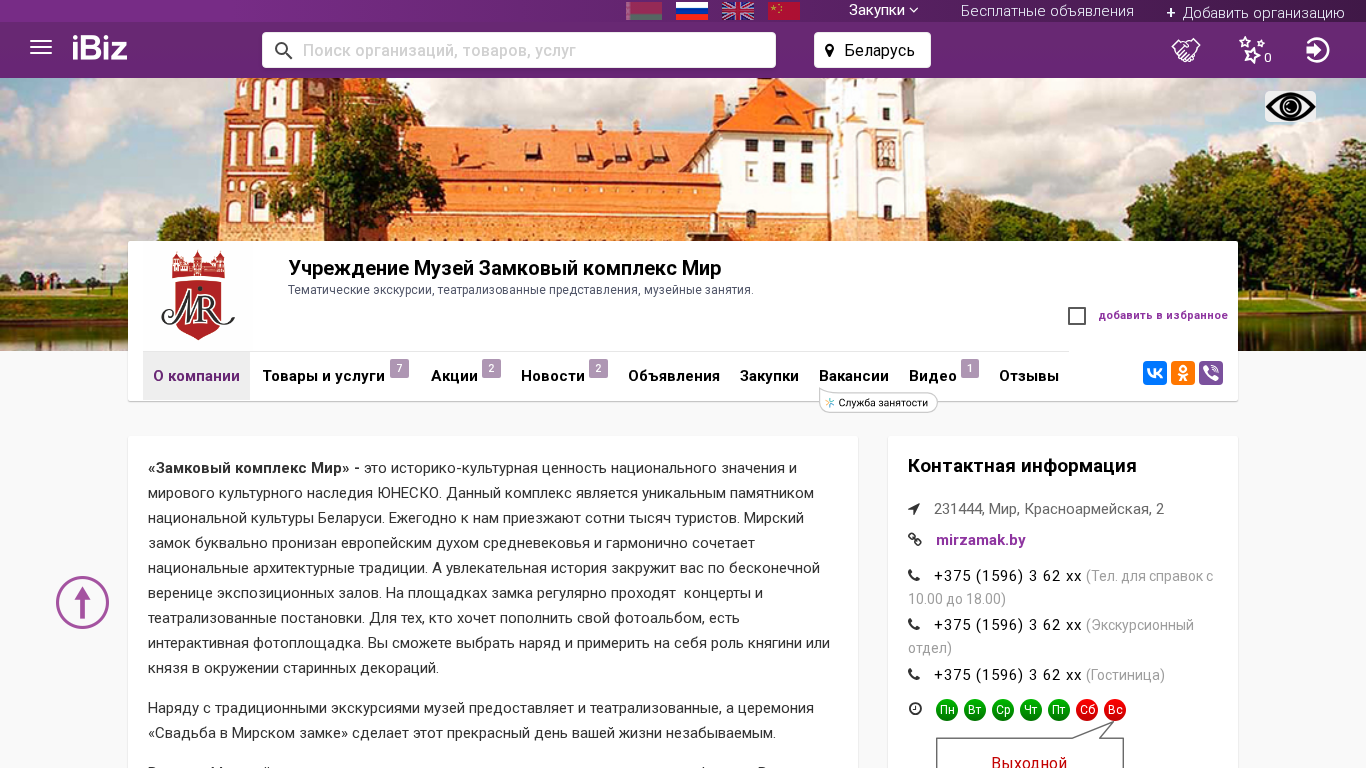
Task: Share via VK icon
Action: (x=1155, y=374)
